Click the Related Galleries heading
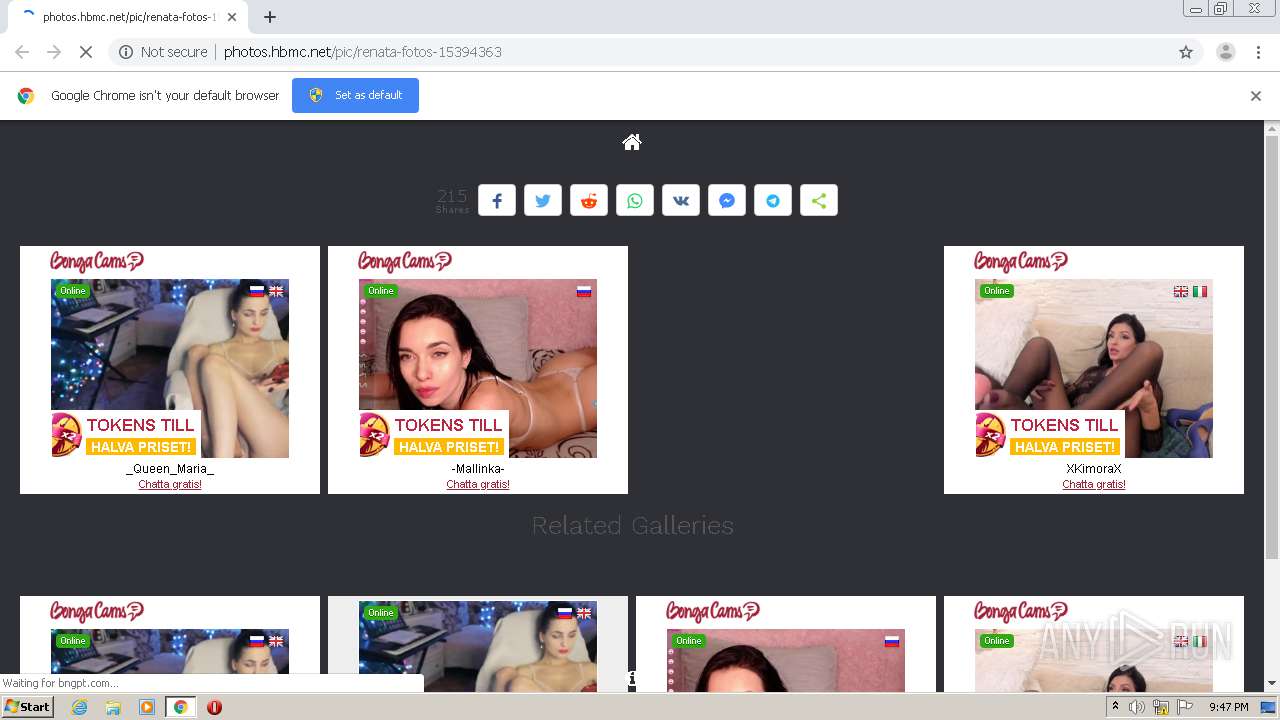1280x720 pixels. [632, 525]
